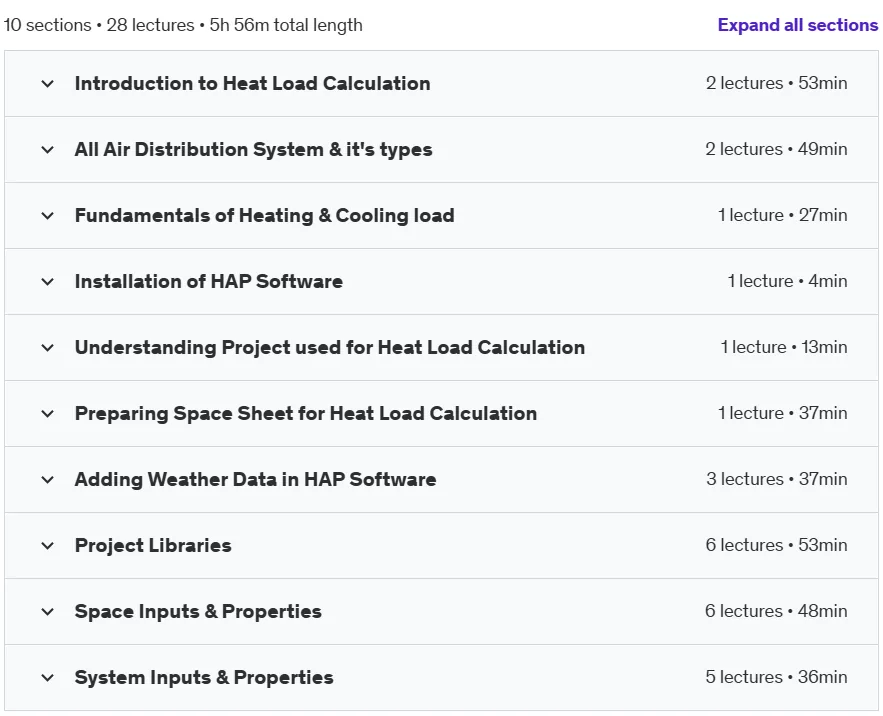Open Adding Weather Data in HAP Software title
This screenshot has height=716, width=883.
pos(256,479)
